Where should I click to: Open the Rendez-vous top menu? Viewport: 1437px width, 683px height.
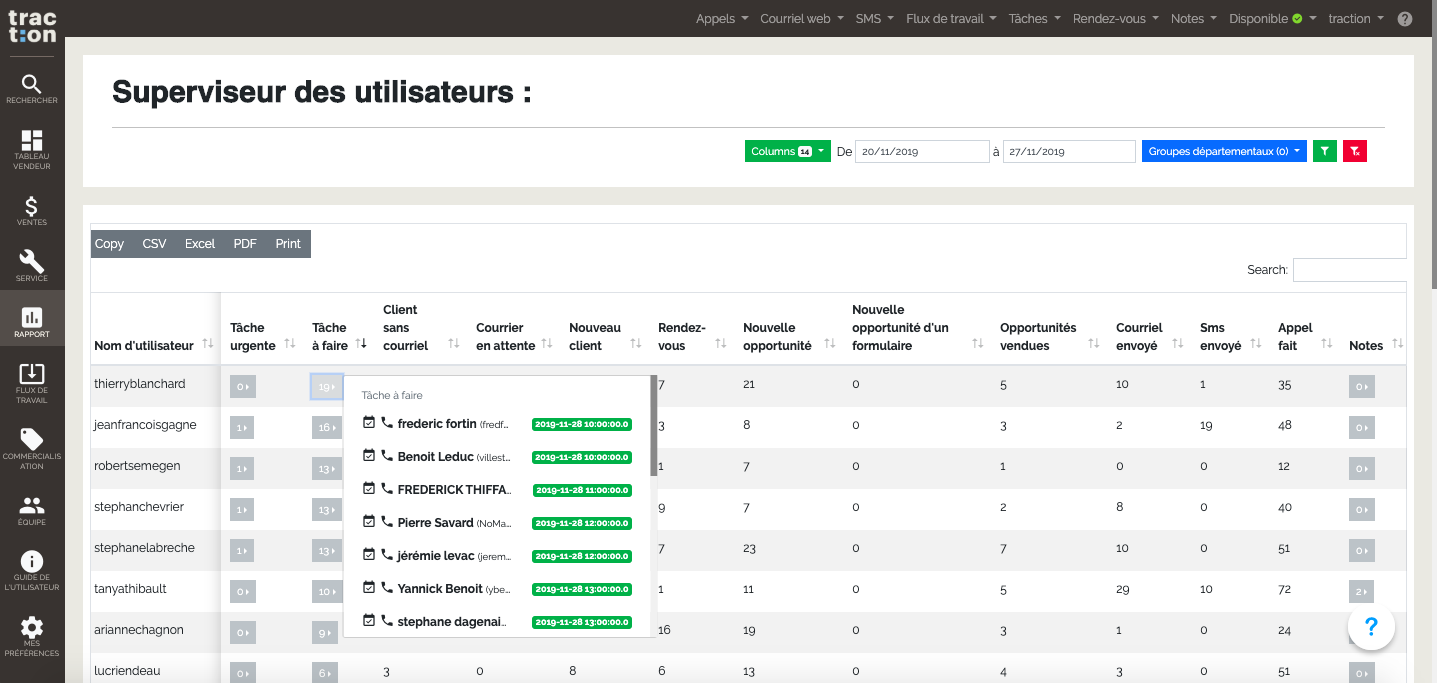coord(1116,19)
